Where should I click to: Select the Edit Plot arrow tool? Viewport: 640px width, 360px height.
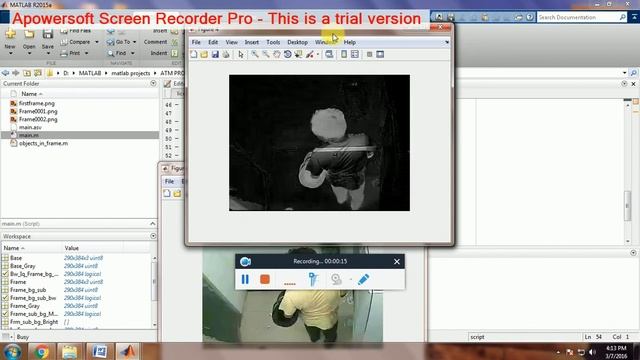[x=241, y=54]
